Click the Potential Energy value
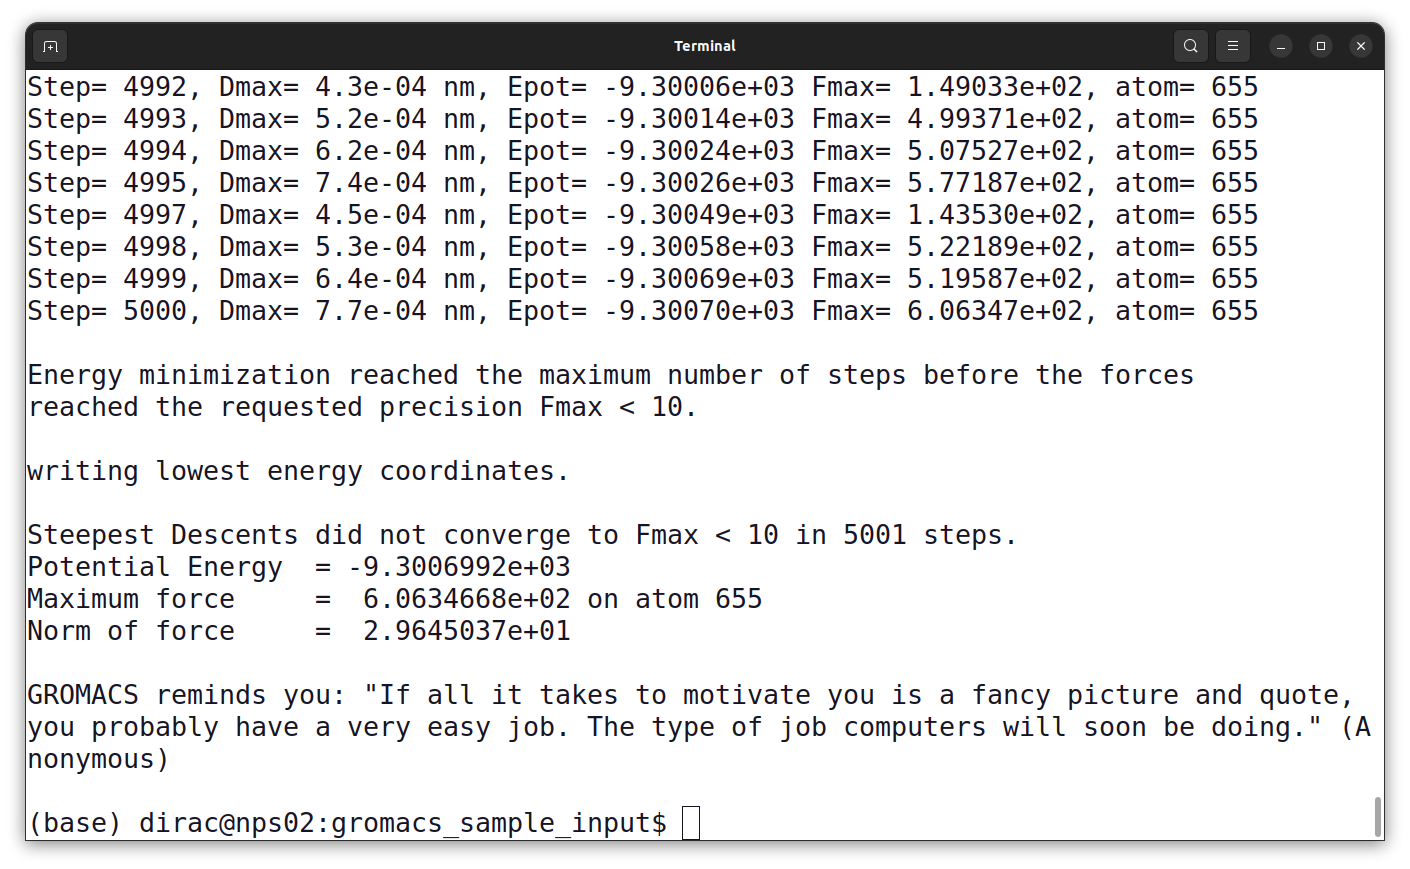The width and height of the screenshot is (1410, 869). tap(459, 567)
